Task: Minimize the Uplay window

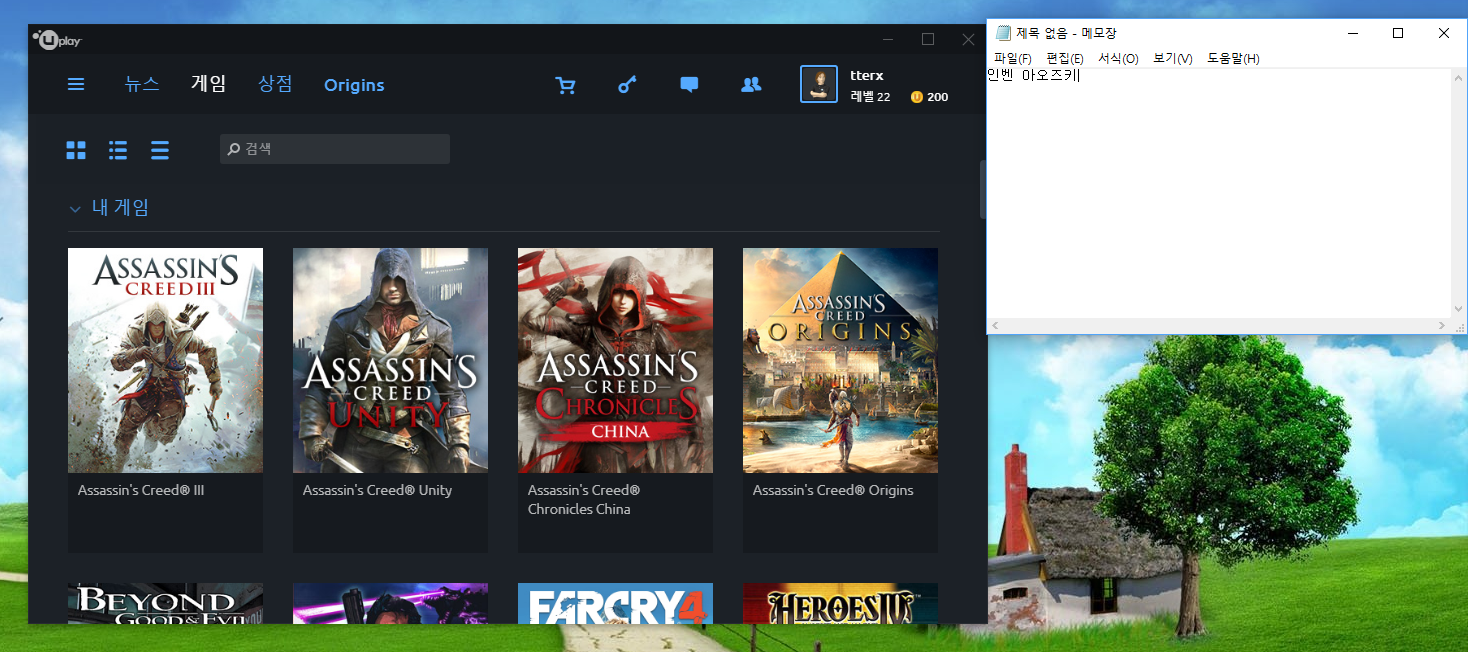Action: coord(889,39)
